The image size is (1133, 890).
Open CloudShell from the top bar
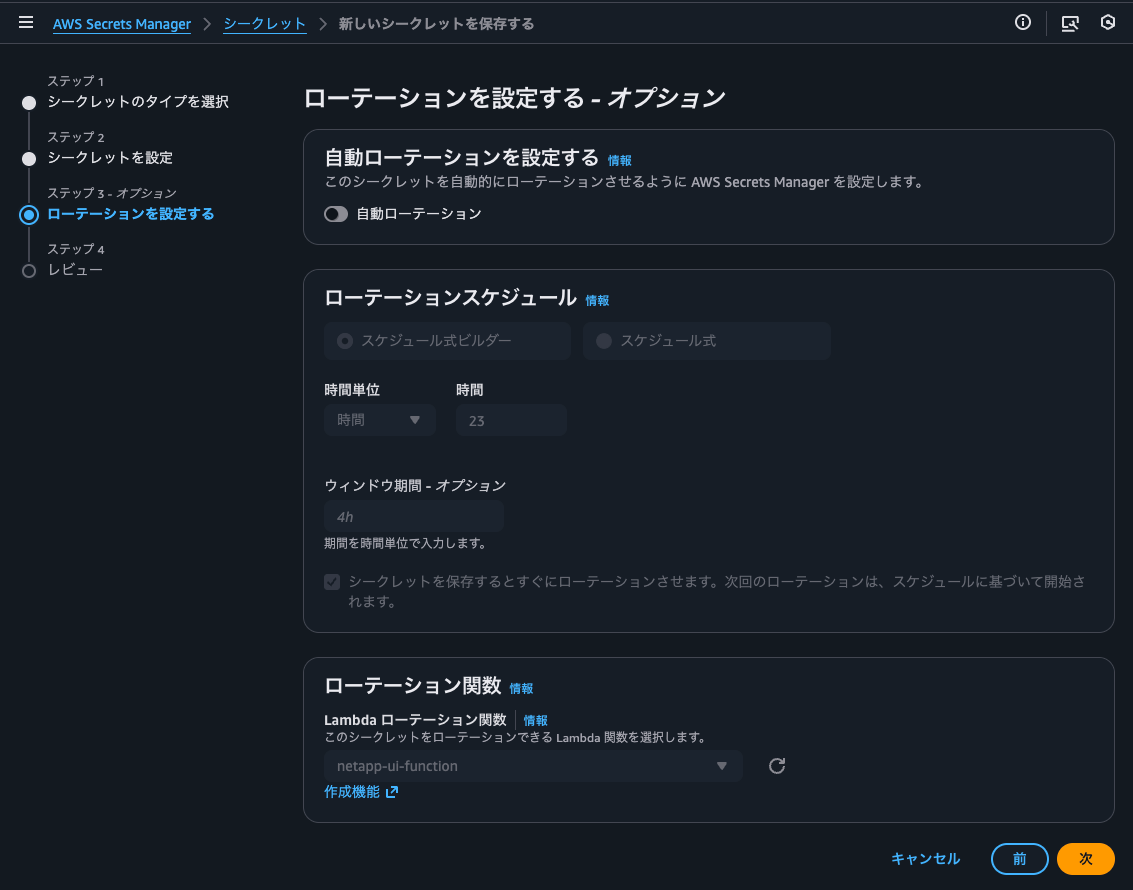click(1070, 22)
